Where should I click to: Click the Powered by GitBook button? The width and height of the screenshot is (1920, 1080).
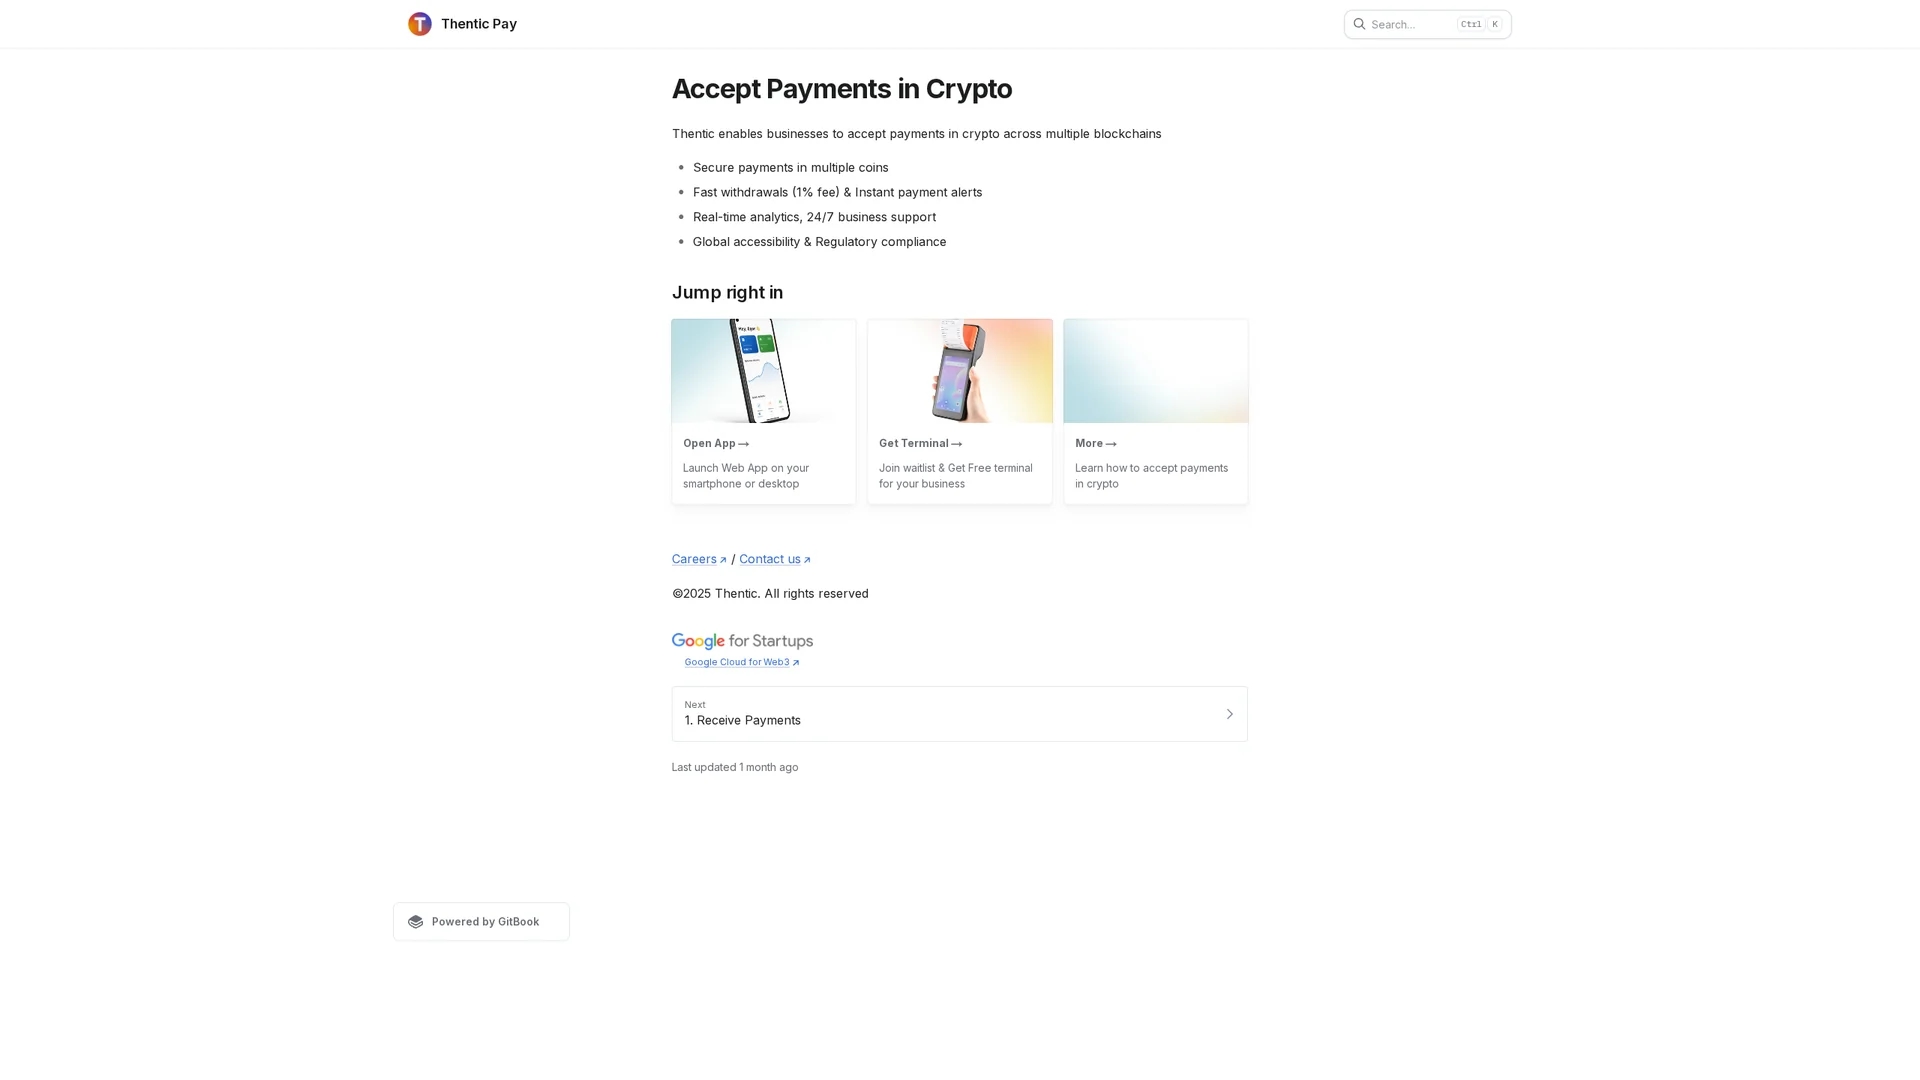click(x=481, y=922)
